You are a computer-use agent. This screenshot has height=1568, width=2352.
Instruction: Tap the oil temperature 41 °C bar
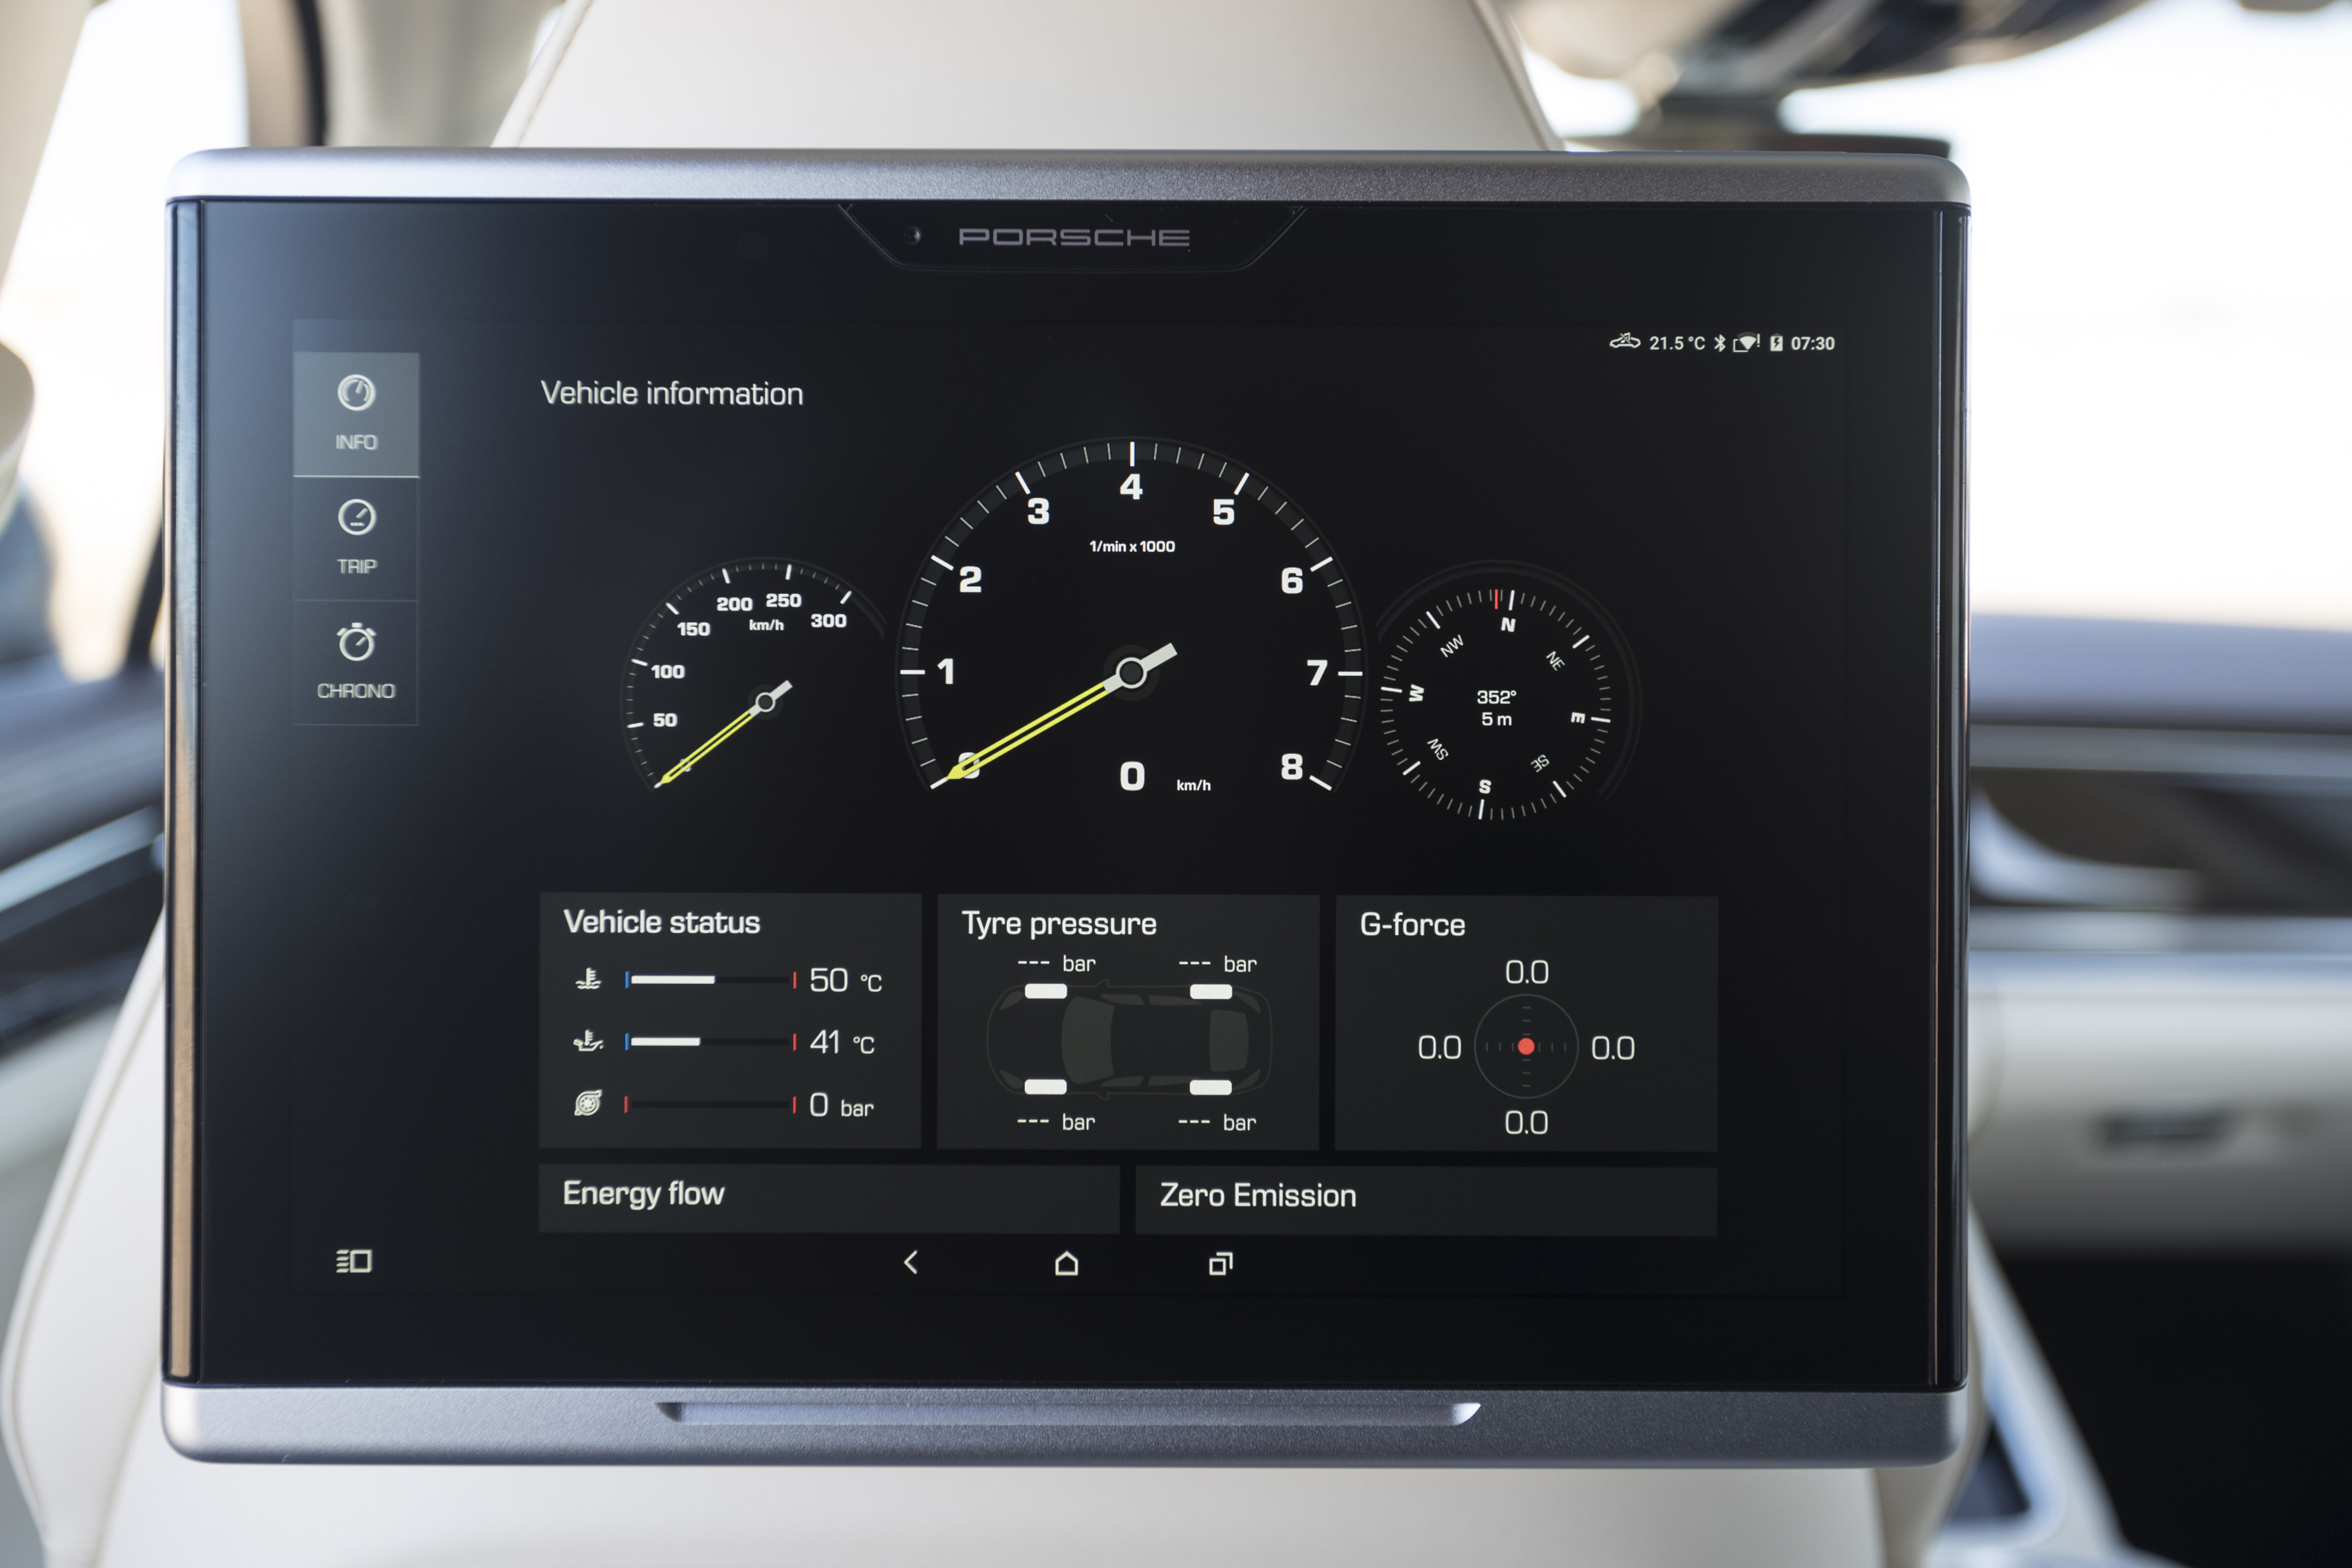pos(710,1042)
